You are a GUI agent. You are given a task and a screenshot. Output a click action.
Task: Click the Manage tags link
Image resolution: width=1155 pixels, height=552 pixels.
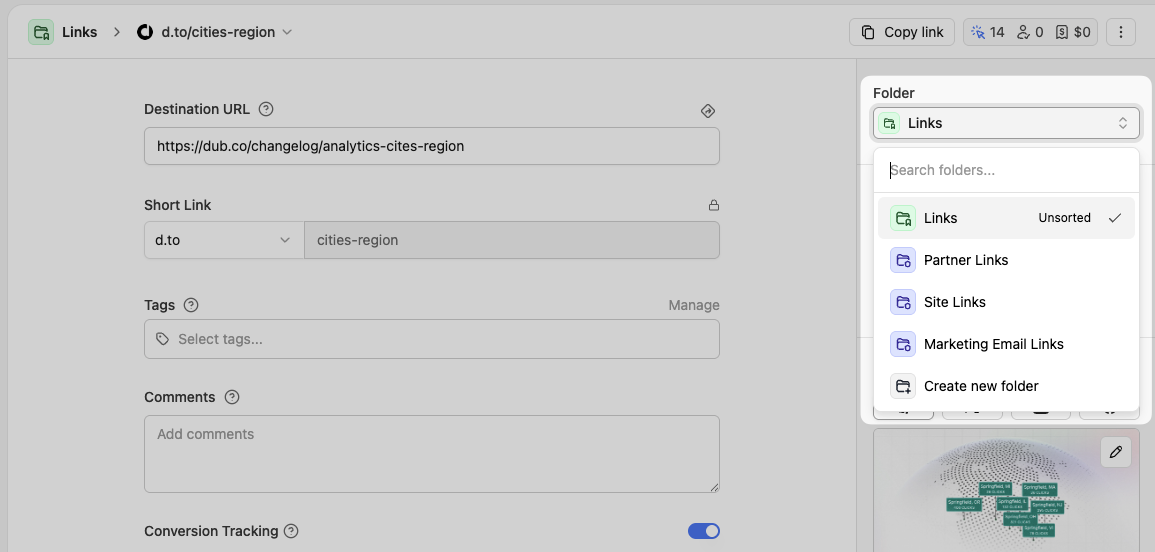[x=694, y=305]
